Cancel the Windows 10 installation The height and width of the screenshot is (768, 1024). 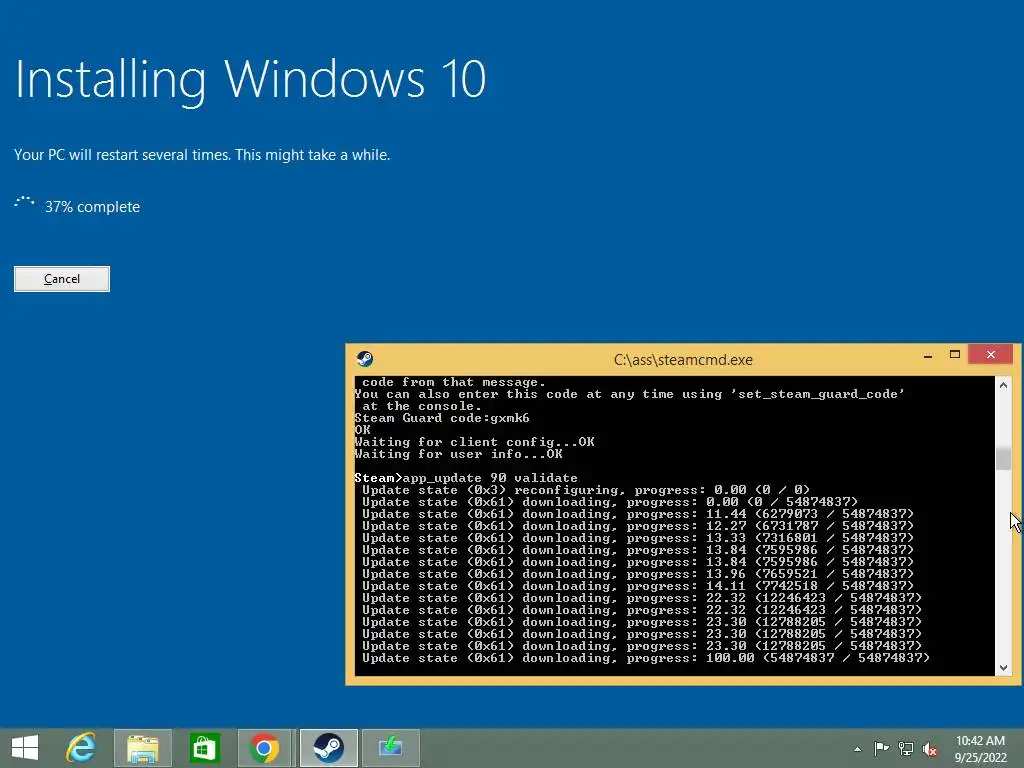point(62,279)
